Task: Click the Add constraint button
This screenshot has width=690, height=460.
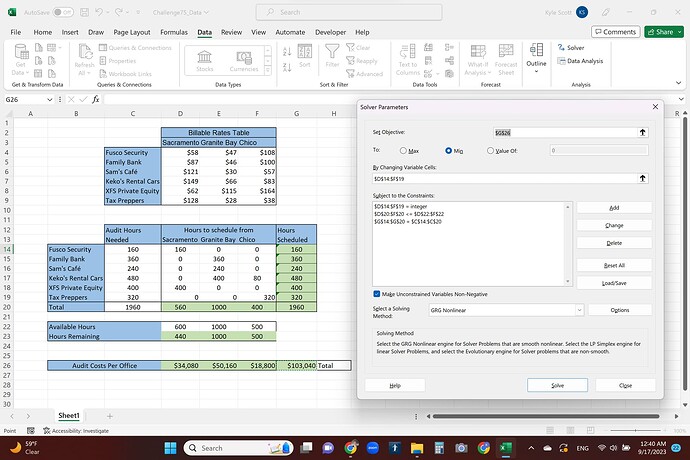Action: pos(614,208)
